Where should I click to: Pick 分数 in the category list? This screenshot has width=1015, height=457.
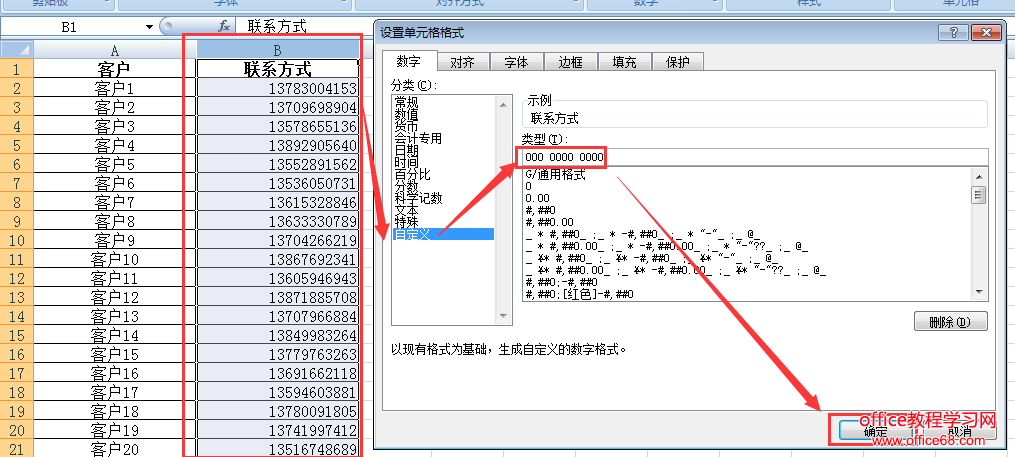point(407,186)
